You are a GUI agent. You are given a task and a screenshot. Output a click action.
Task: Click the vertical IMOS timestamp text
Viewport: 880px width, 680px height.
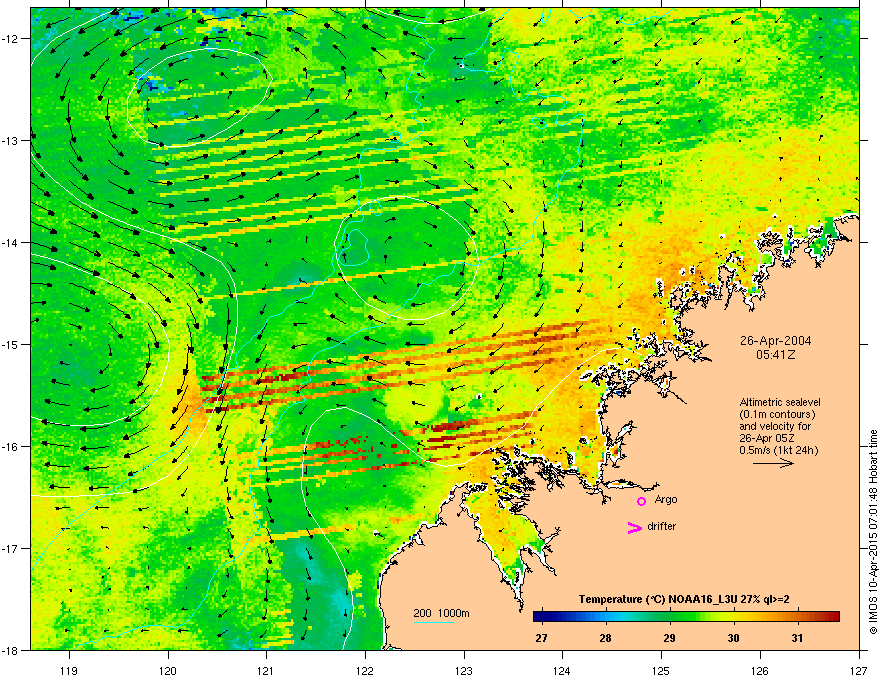coord(873,532)
